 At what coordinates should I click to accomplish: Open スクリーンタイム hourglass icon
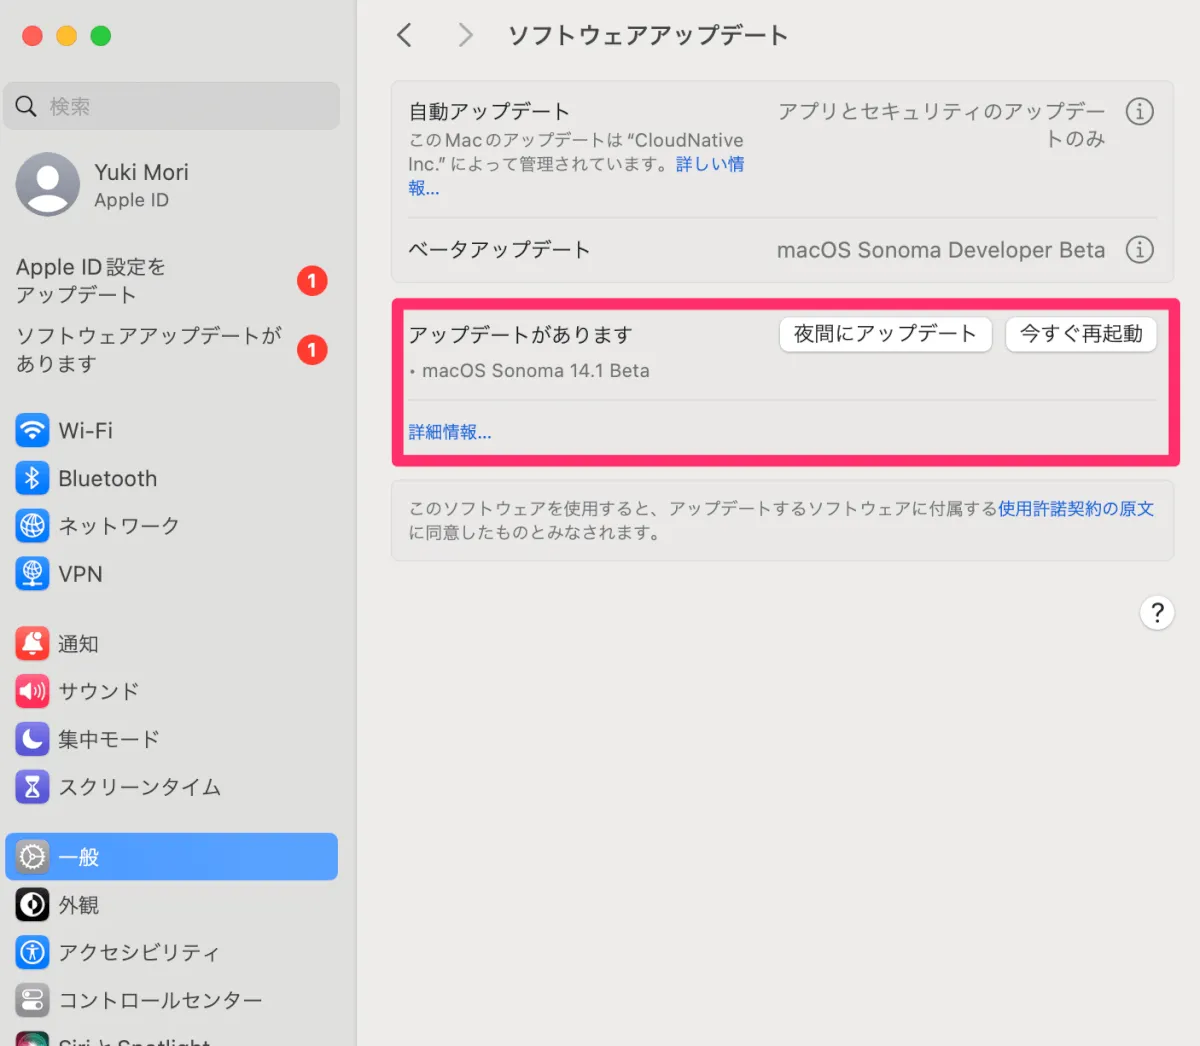pyautogui.click(x=32, y=787)
